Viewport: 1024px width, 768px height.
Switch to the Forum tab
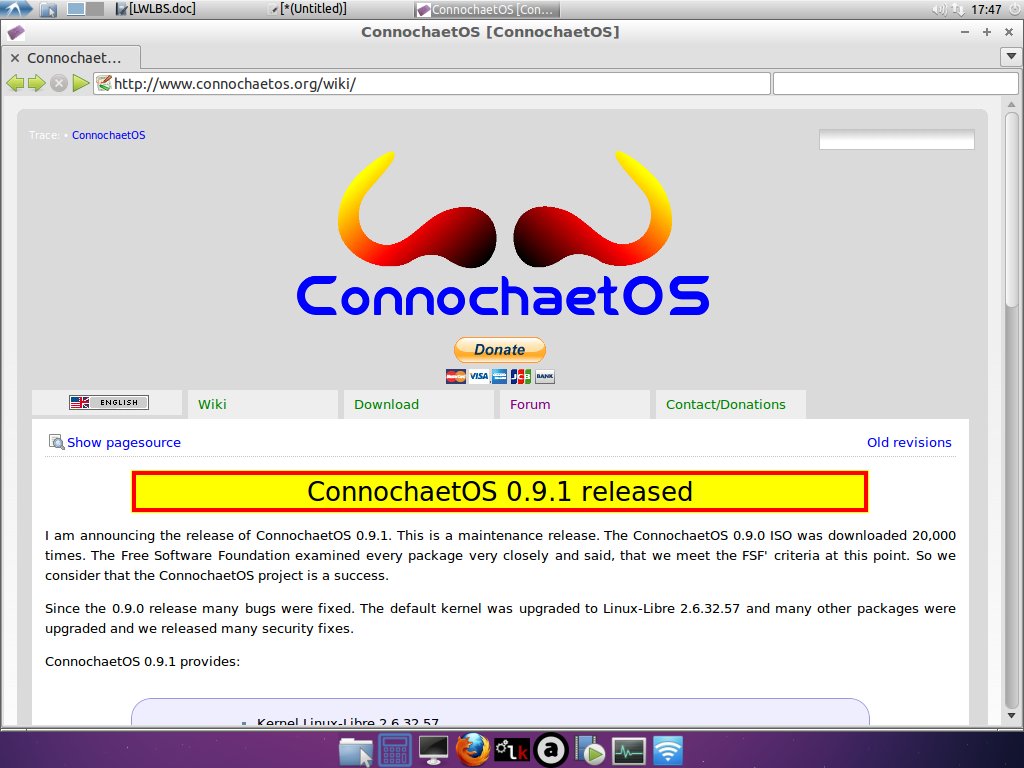click(530, 404)
